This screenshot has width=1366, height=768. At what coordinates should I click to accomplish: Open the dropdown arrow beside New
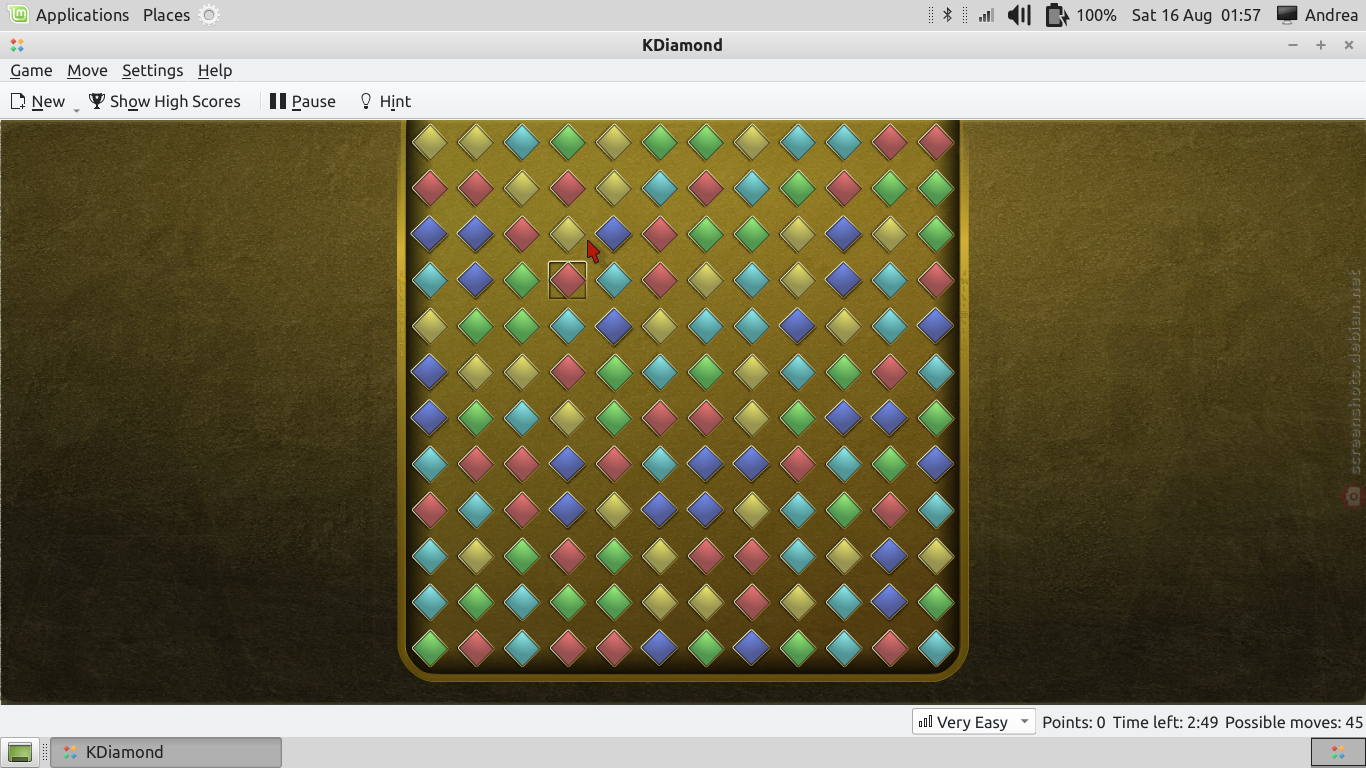tap(77, 108)
